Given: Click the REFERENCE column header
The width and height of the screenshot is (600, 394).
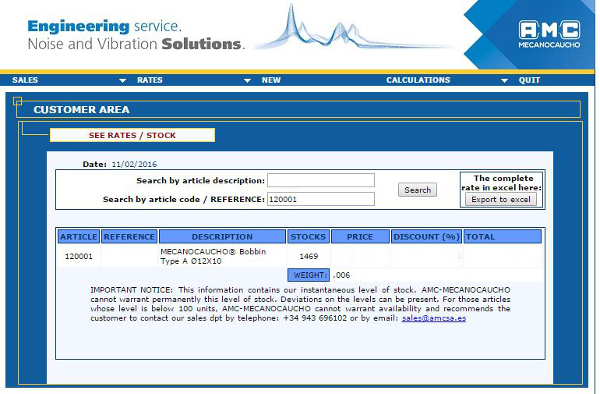Looking at the screenshot, I should pyautogui.click(x=129, y=236).
